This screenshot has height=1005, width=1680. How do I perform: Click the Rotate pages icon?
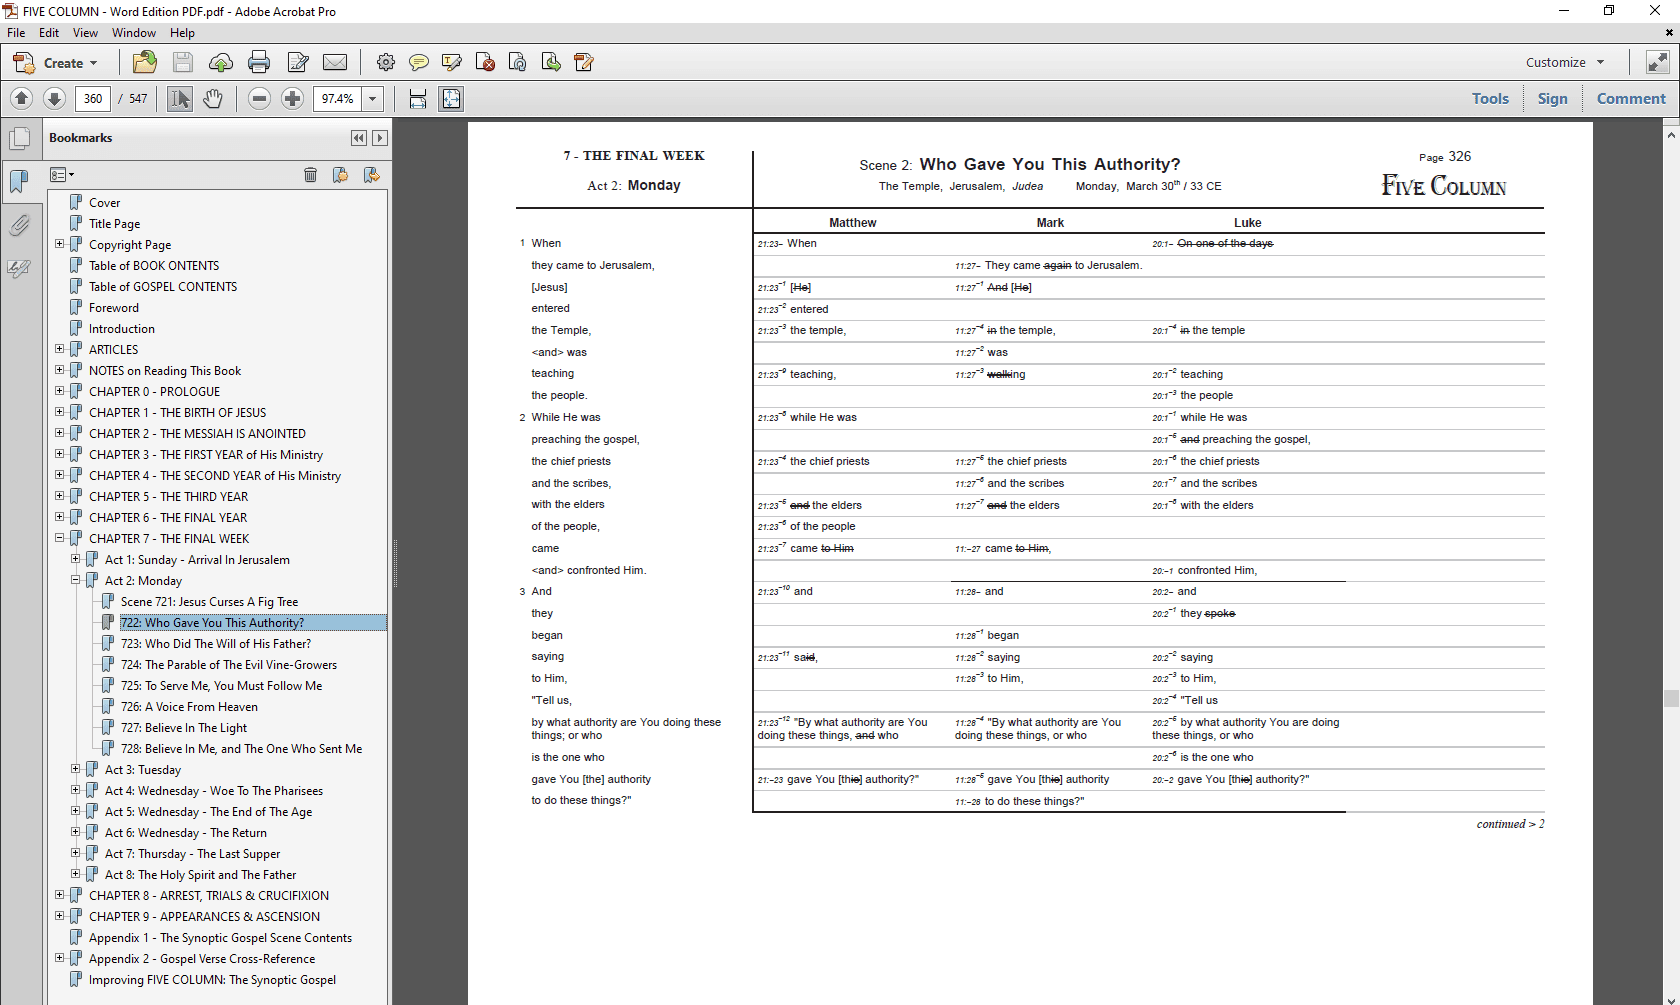click(518, 62)
